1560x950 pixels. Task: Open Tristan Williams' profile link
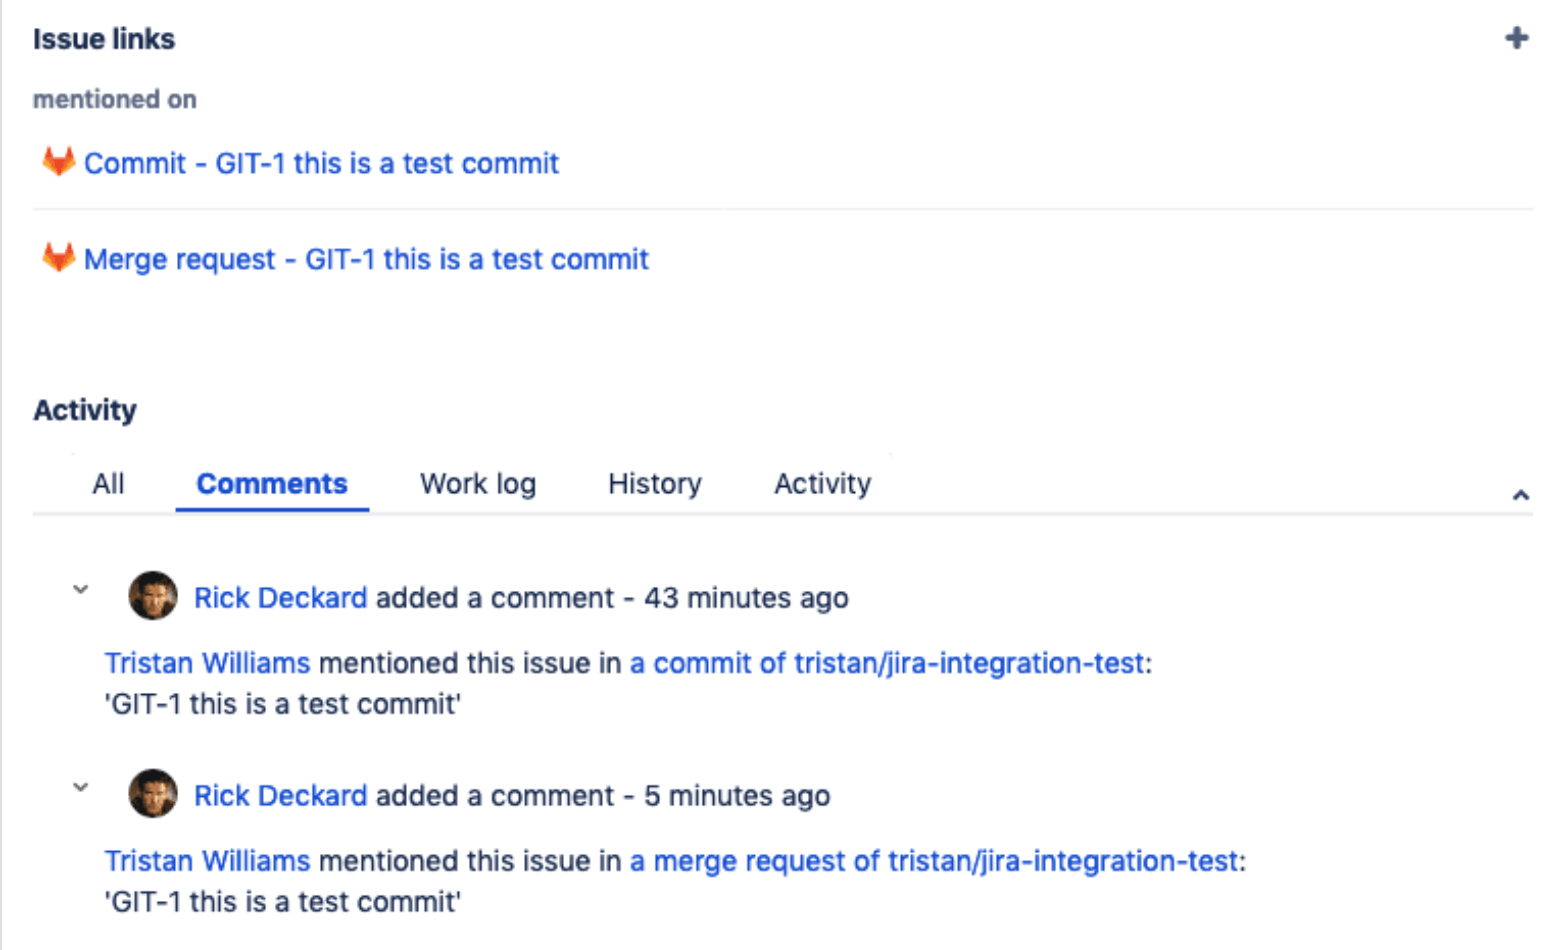[206, 662]
